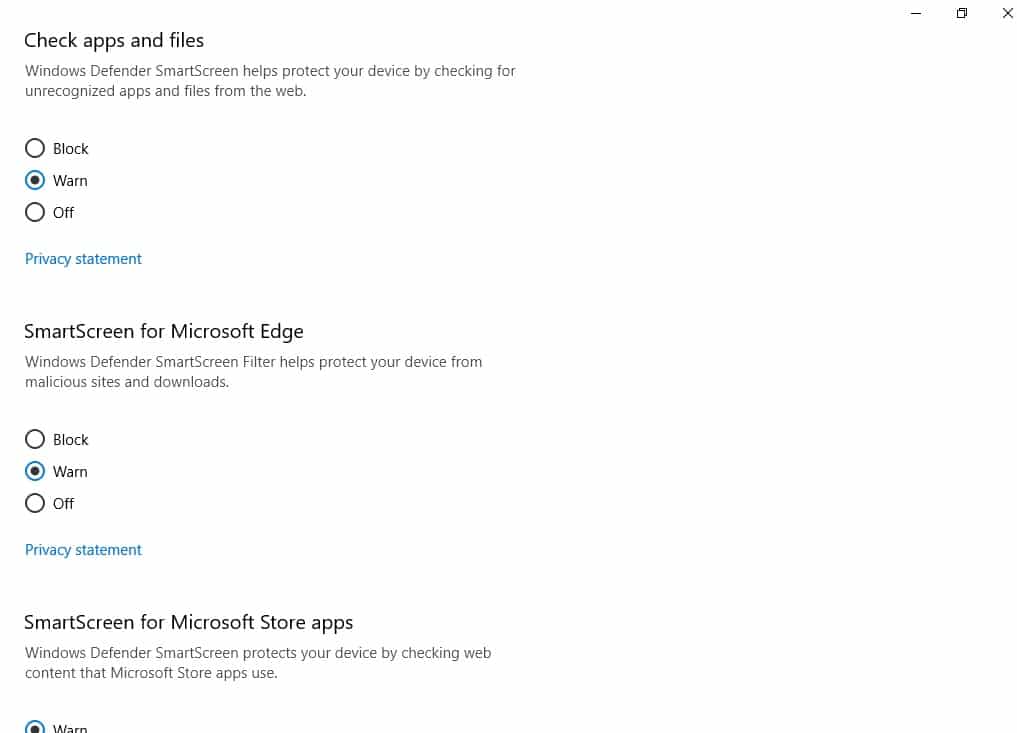
Task: Click the description text about unrecognized apps and files
Action: point(270,81)
